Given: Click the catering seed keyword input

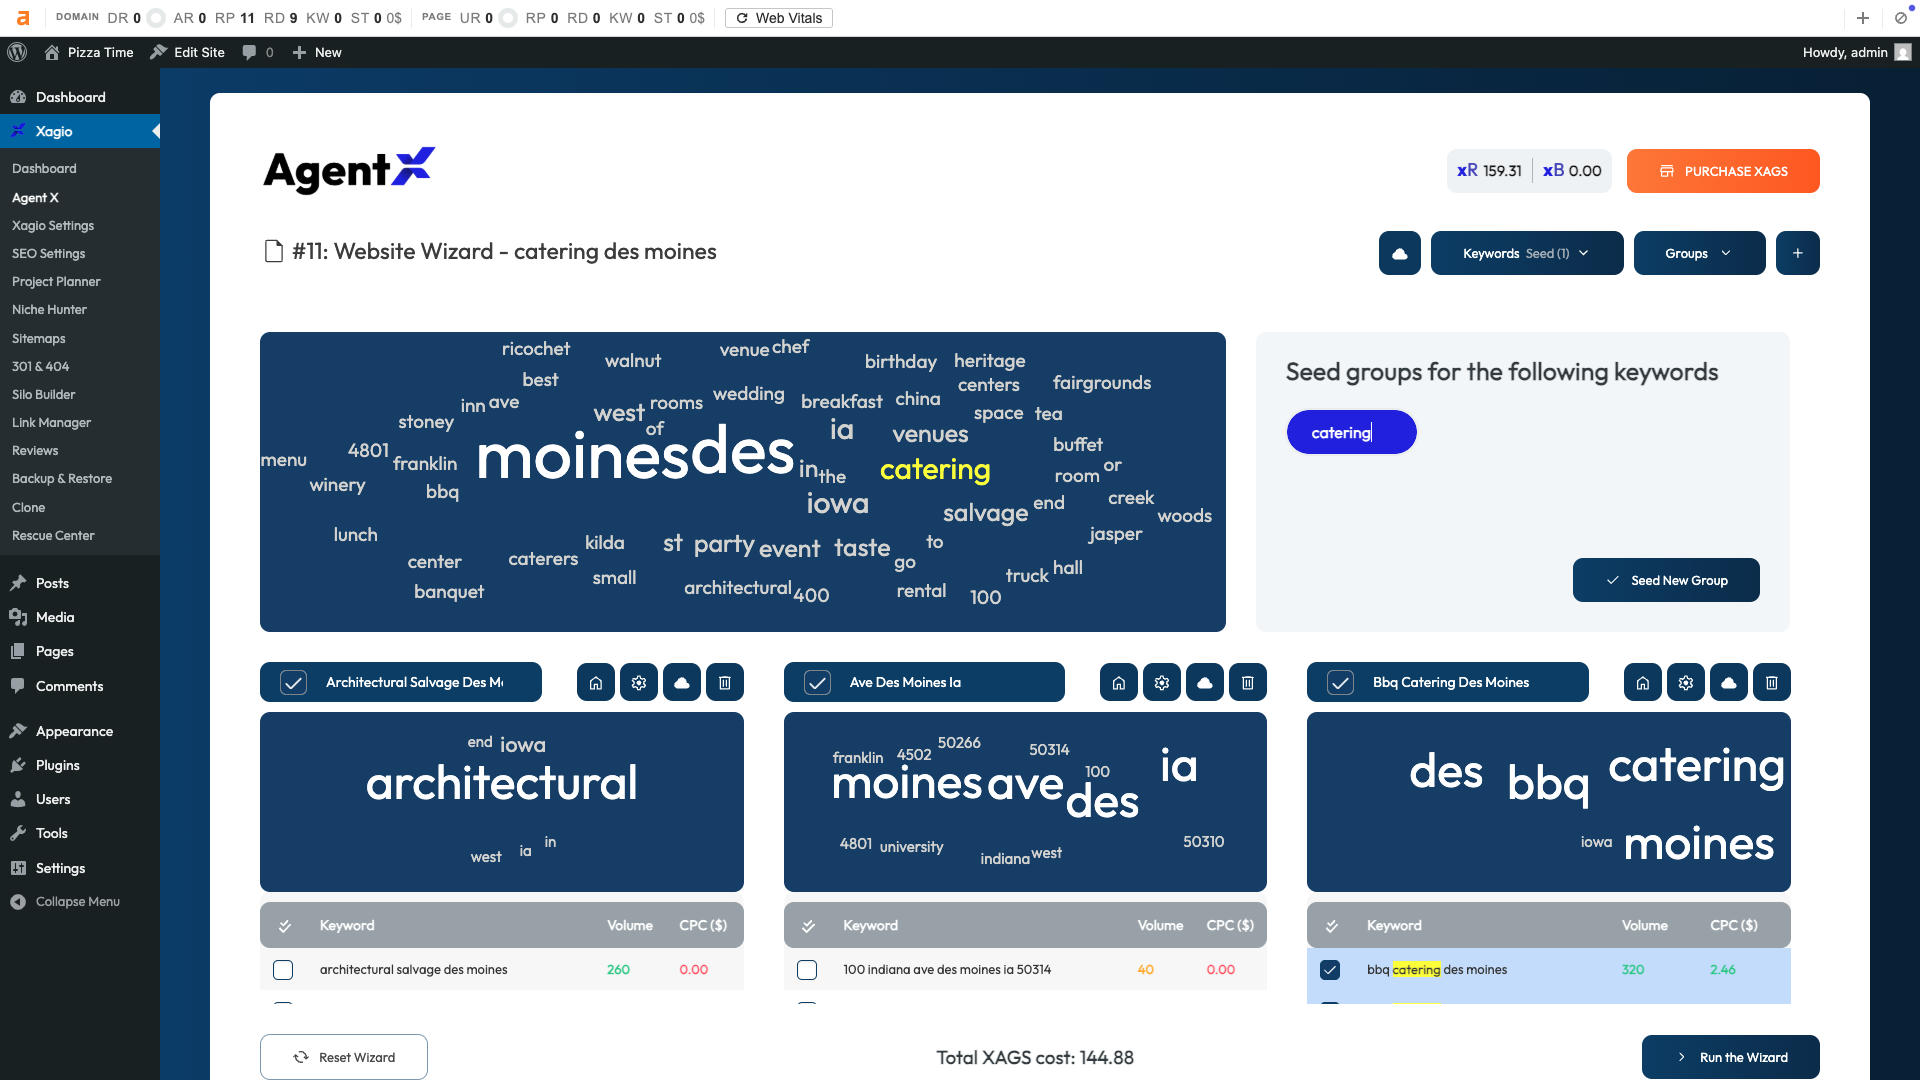Looking at the screenshot, I should pos(1351,433).
